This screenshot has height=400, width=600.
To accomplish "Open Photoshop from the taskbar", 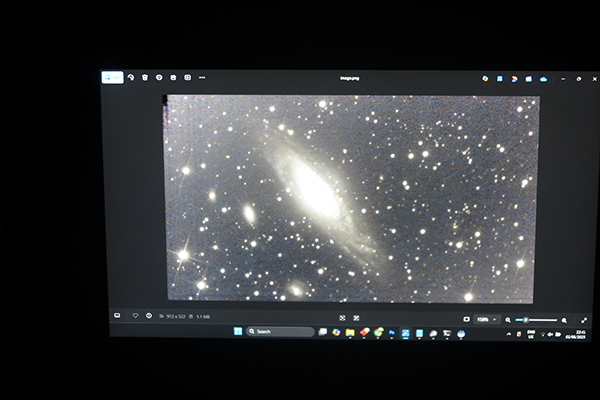I will pyautogui.click(x=392, y=333).
